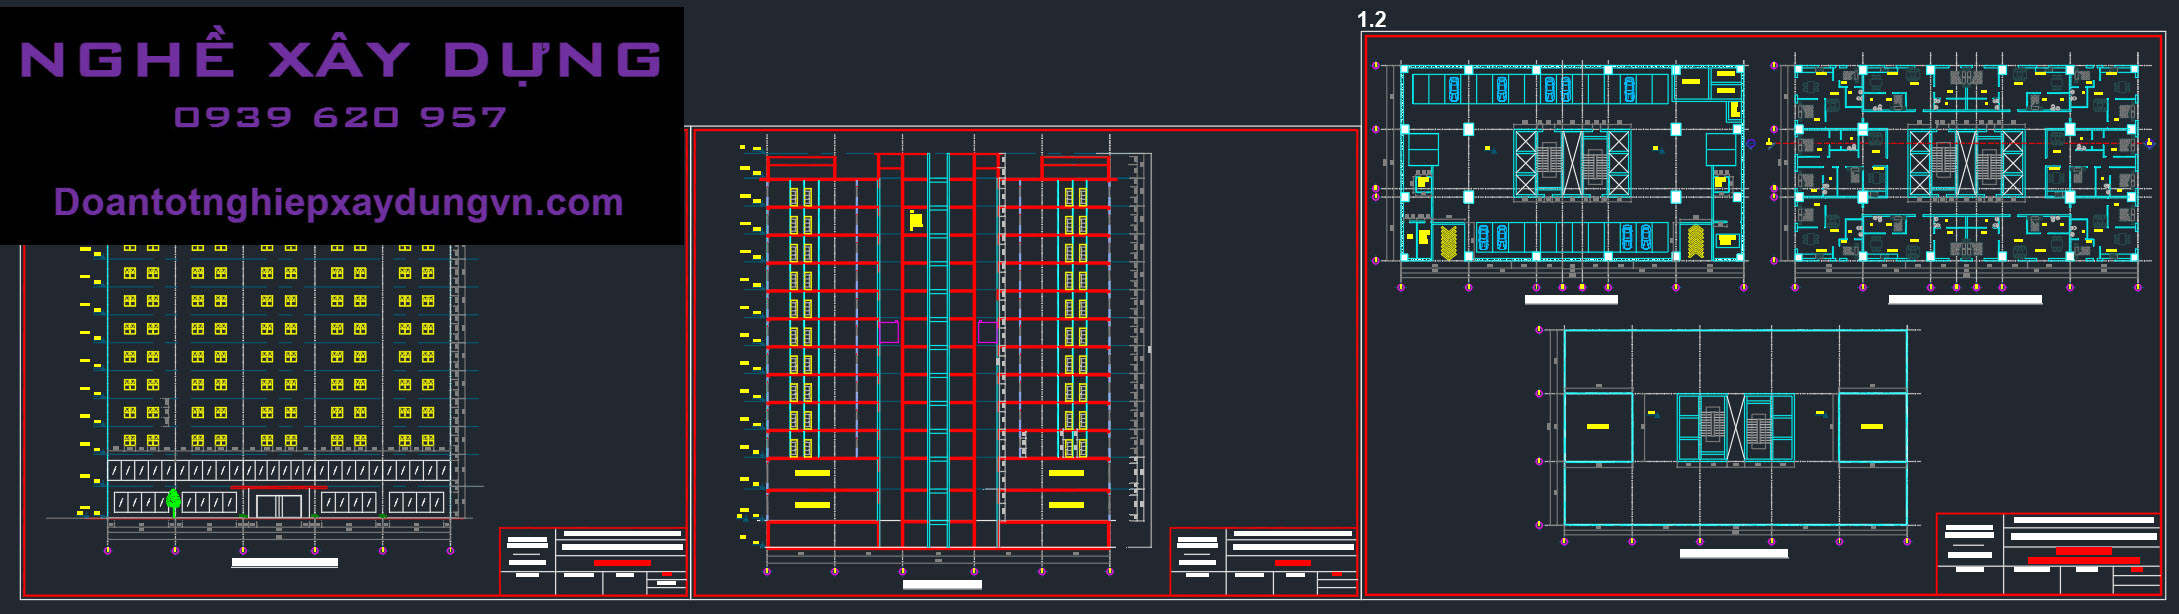Screen dimensions: 2179x614
Task: Click the yellow label in roof plan's left room
Action: pos(1598,427)
